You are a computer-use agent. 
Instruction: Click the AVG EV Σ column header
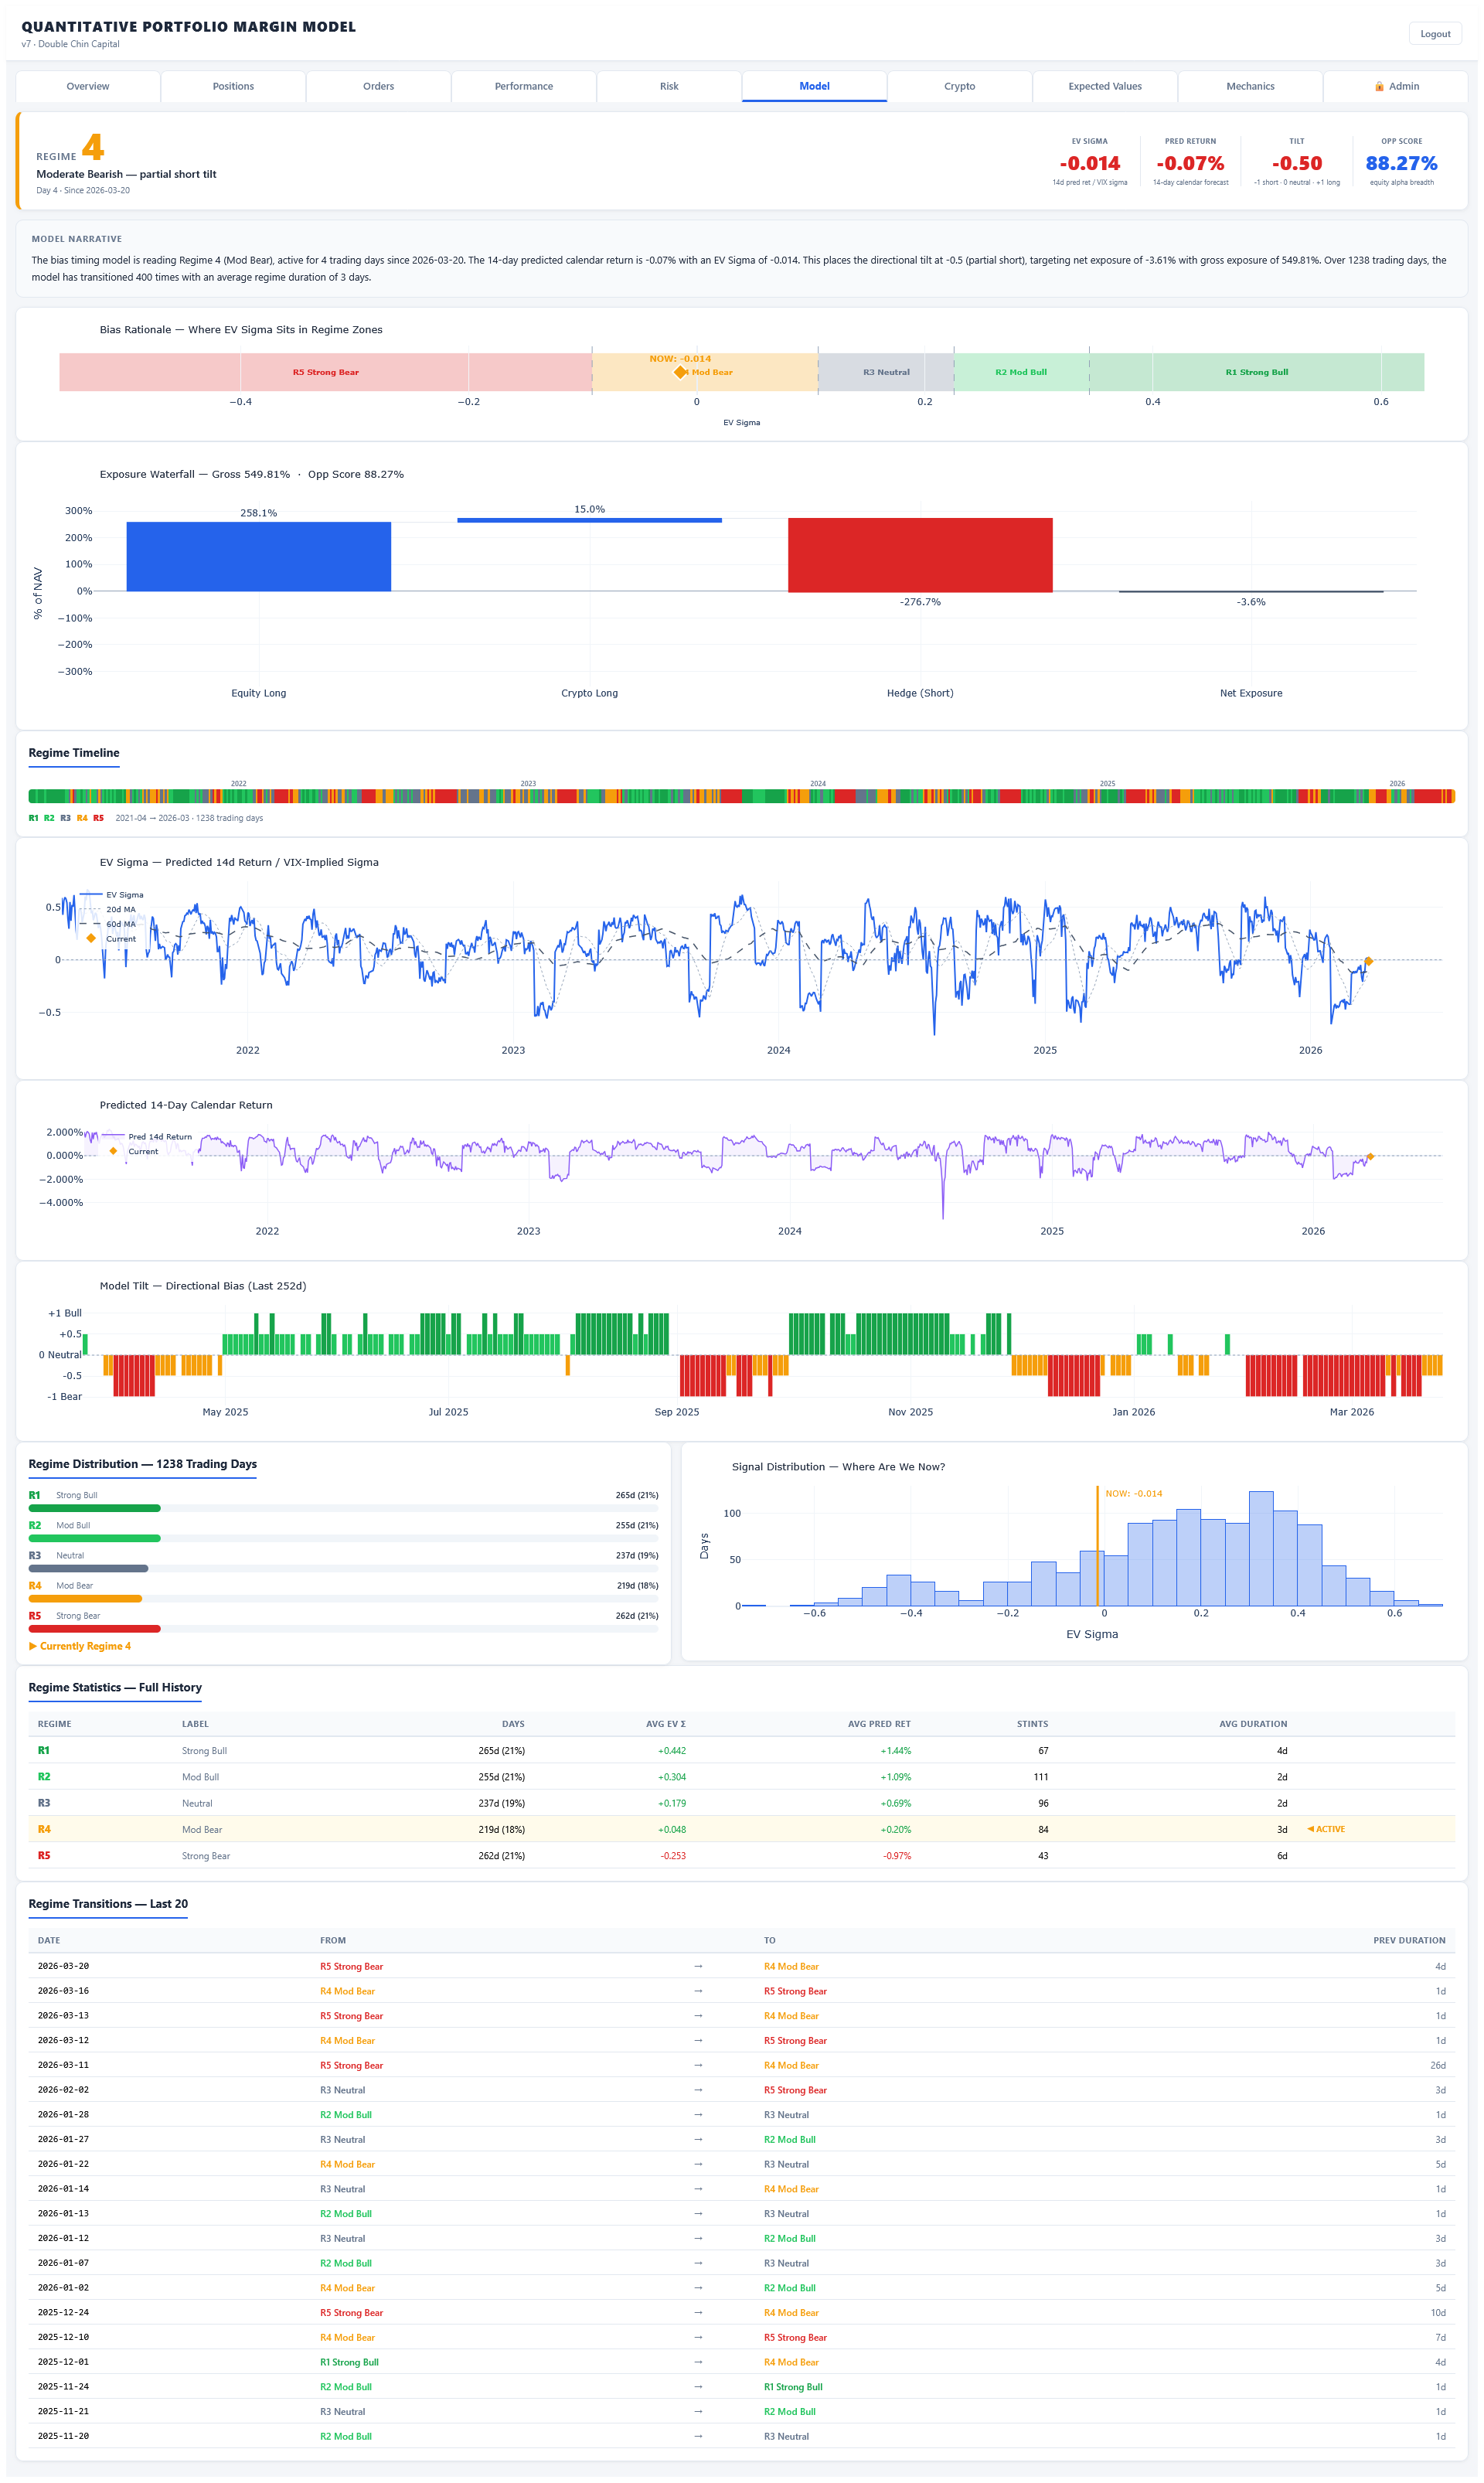pos(666,1724)
